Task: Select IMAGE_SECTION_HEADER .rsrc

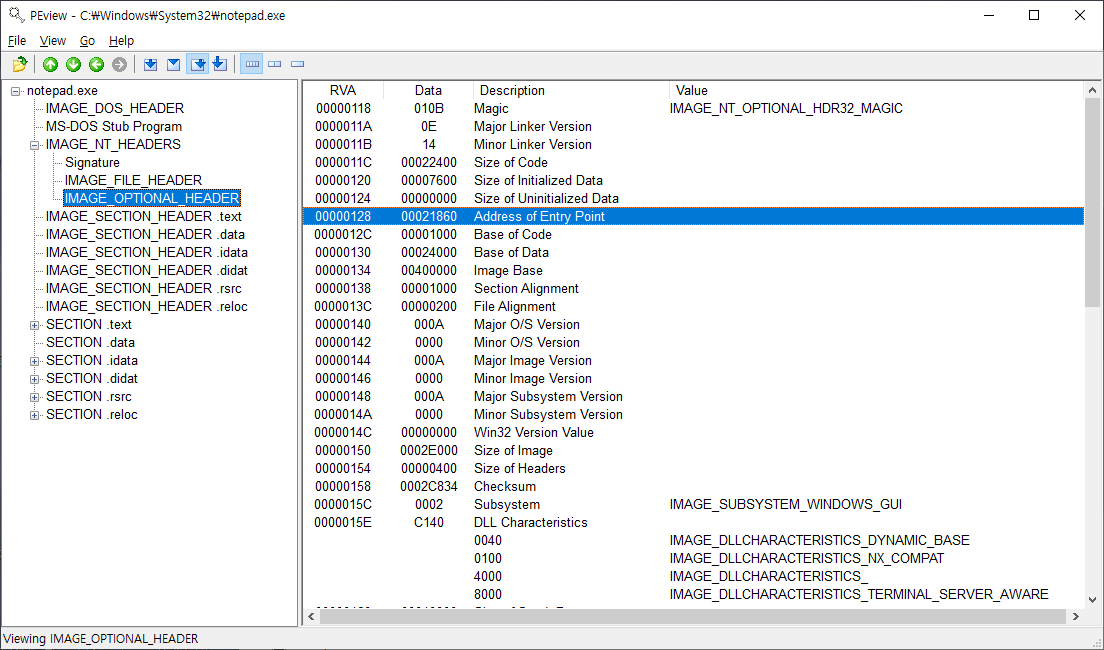Action: (x=144, y=289)
